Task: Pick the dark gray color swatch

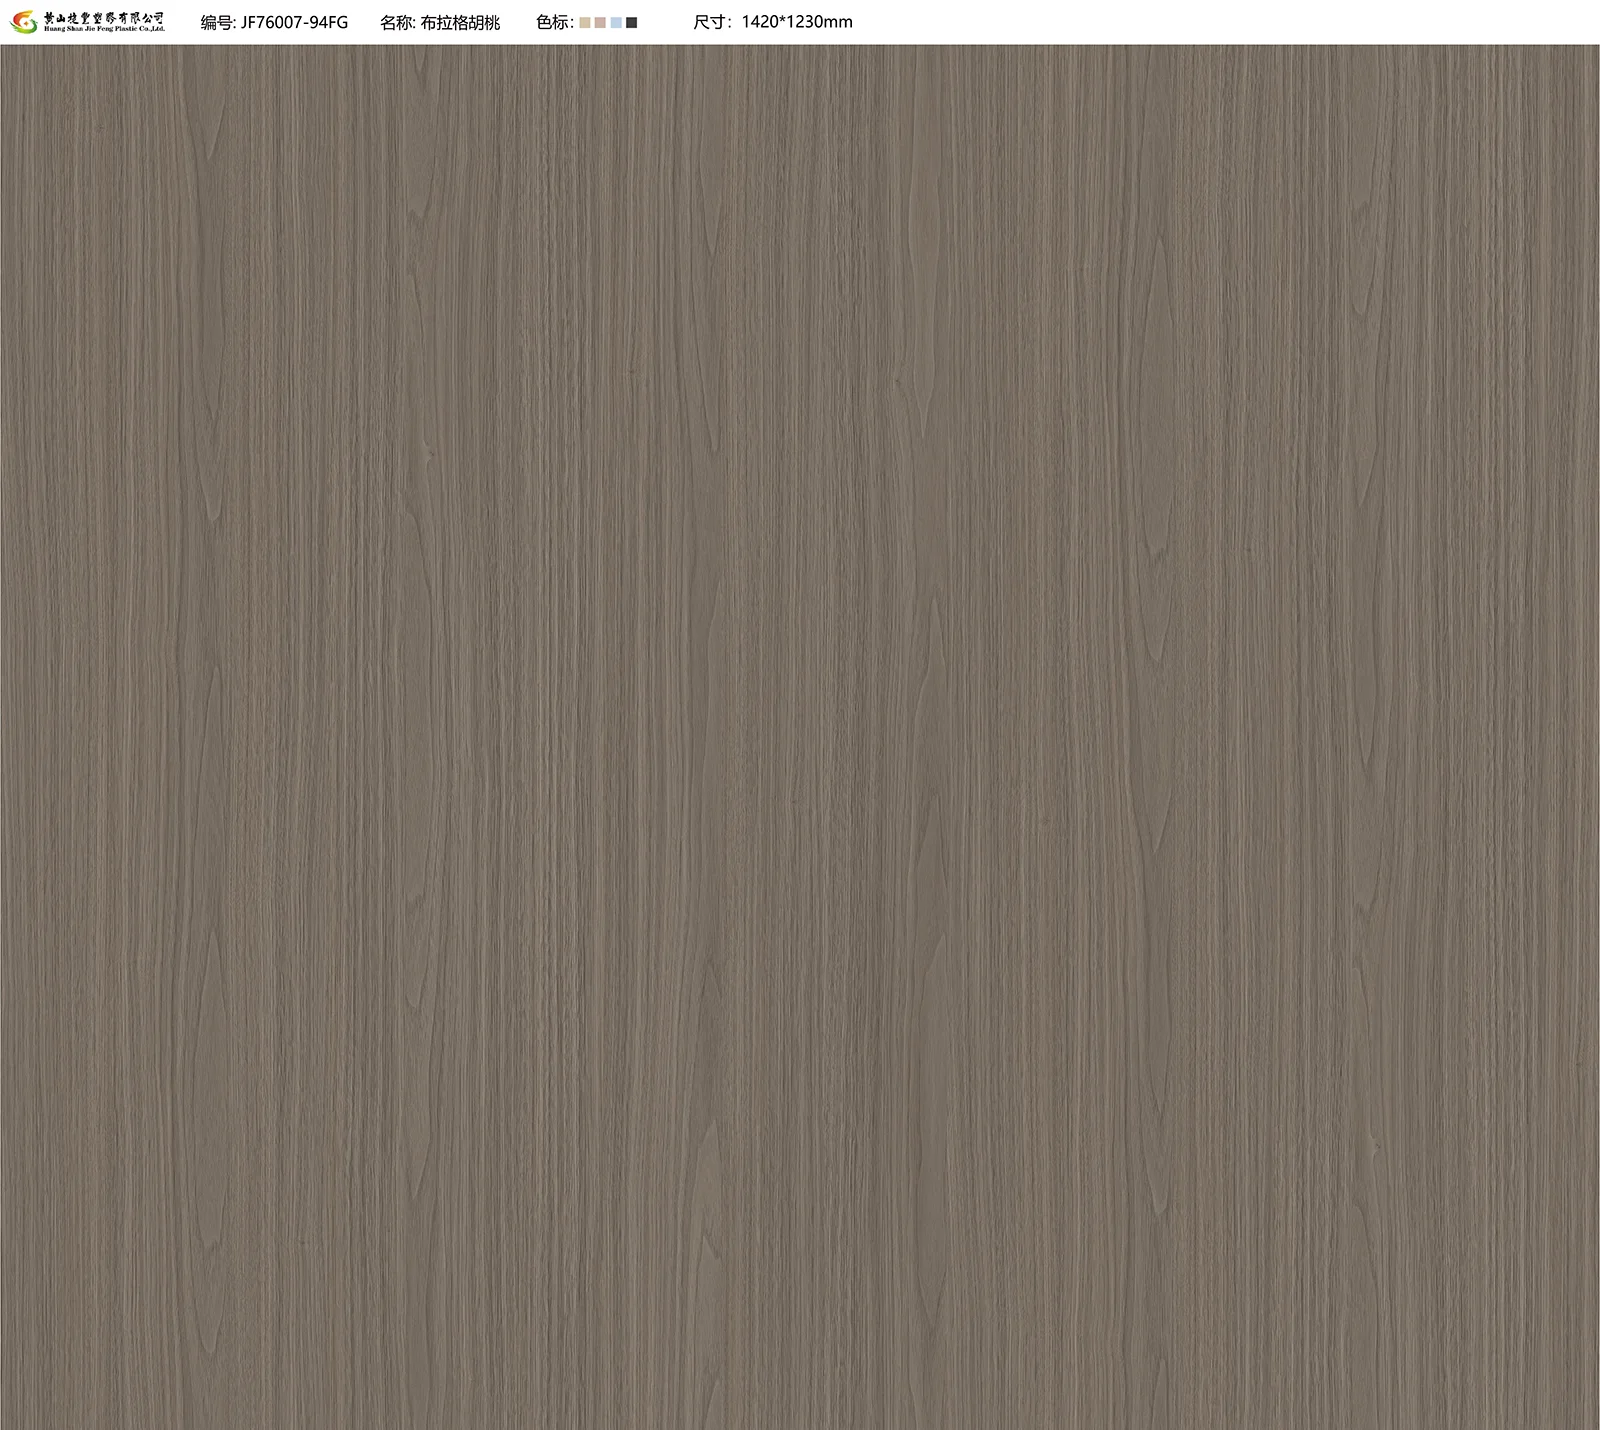Action: click(x=631, y=22)
